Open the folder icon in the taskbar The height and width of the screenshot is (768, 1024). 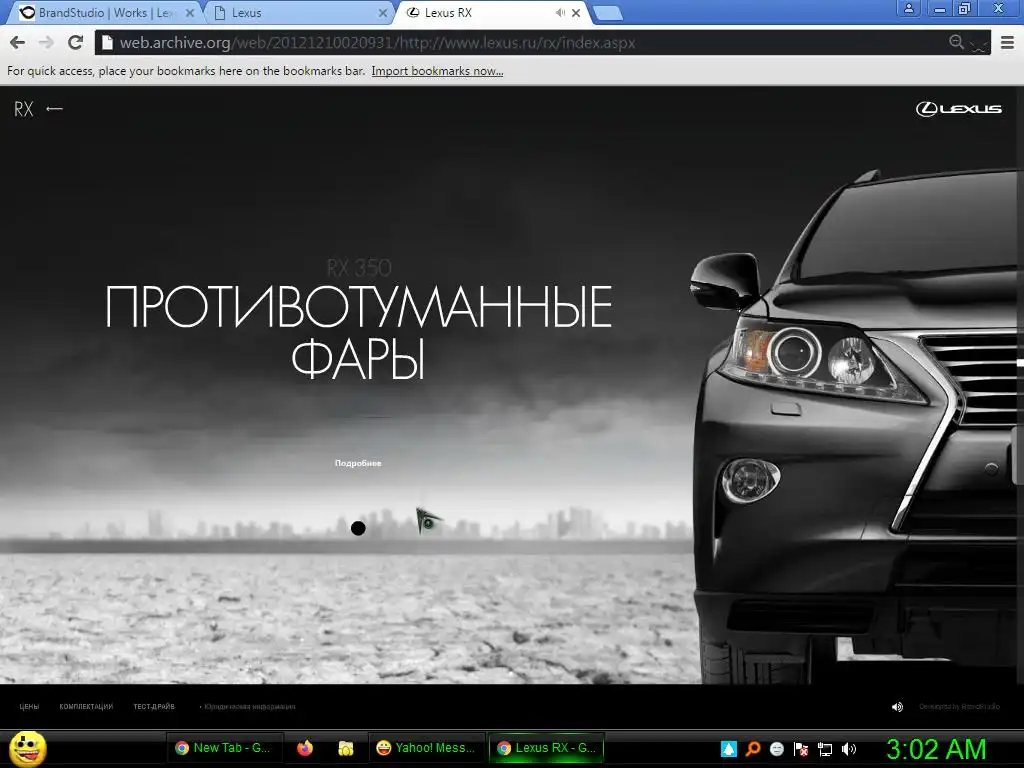(x=345, y=748)
